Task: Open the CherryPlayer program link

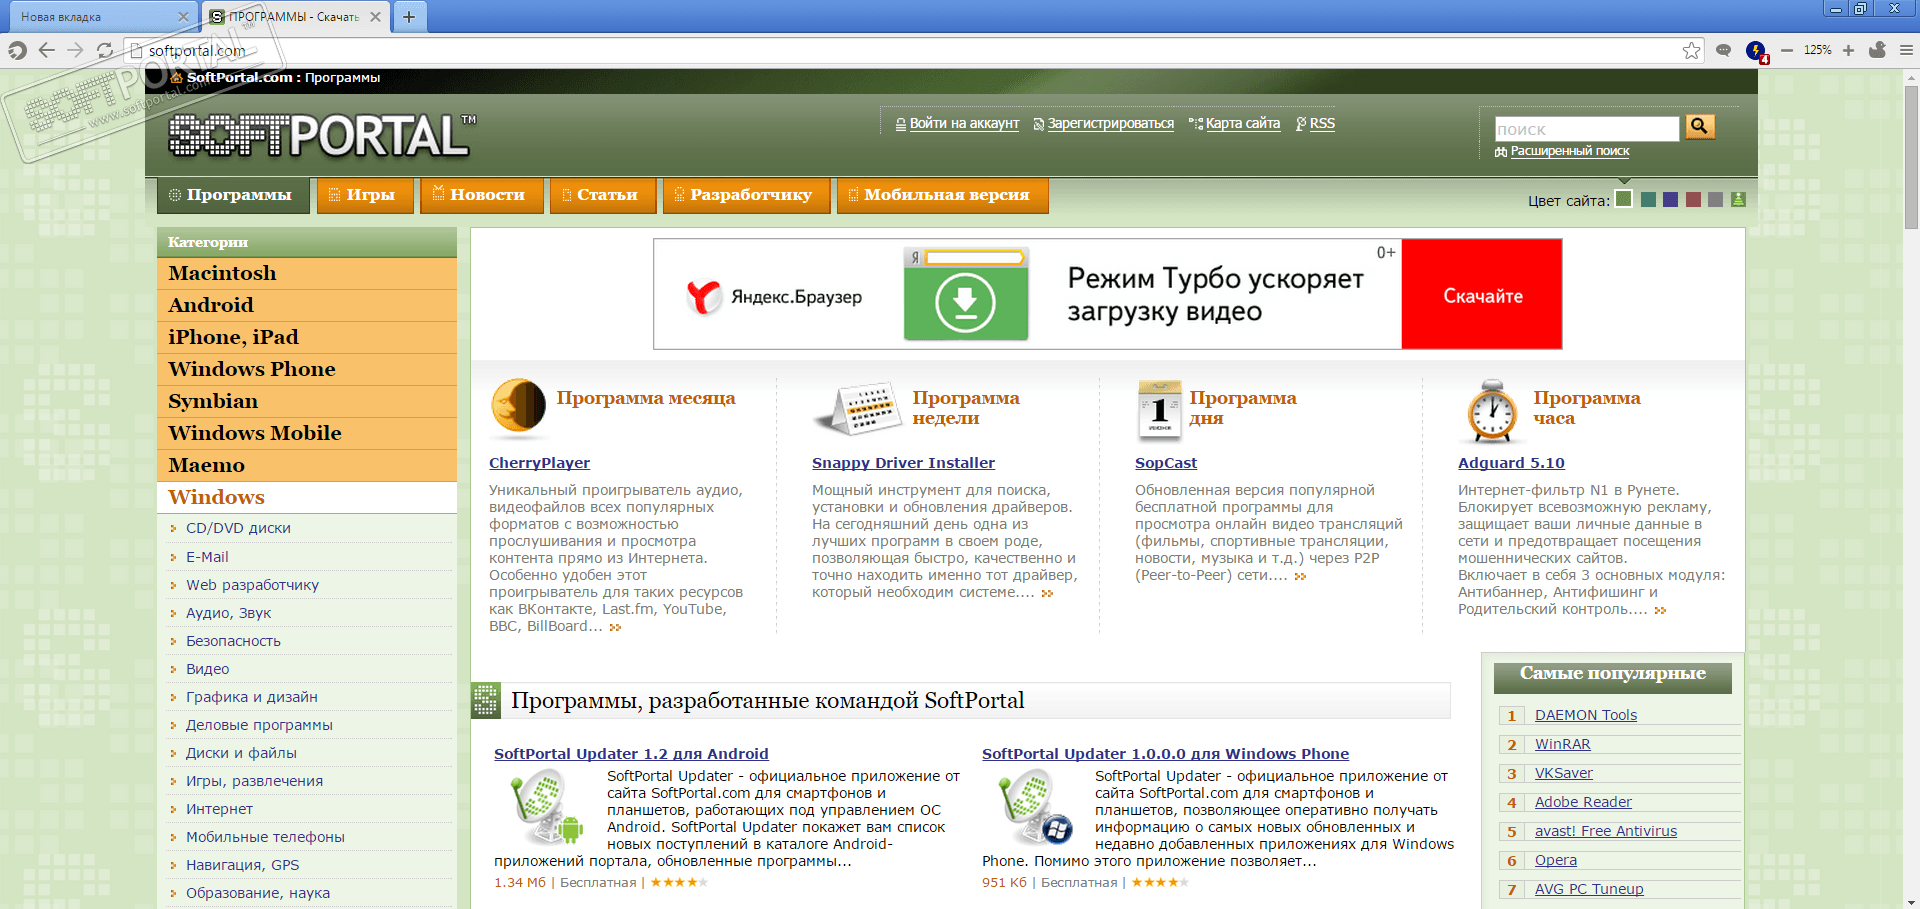Action: tap(539, 463)
